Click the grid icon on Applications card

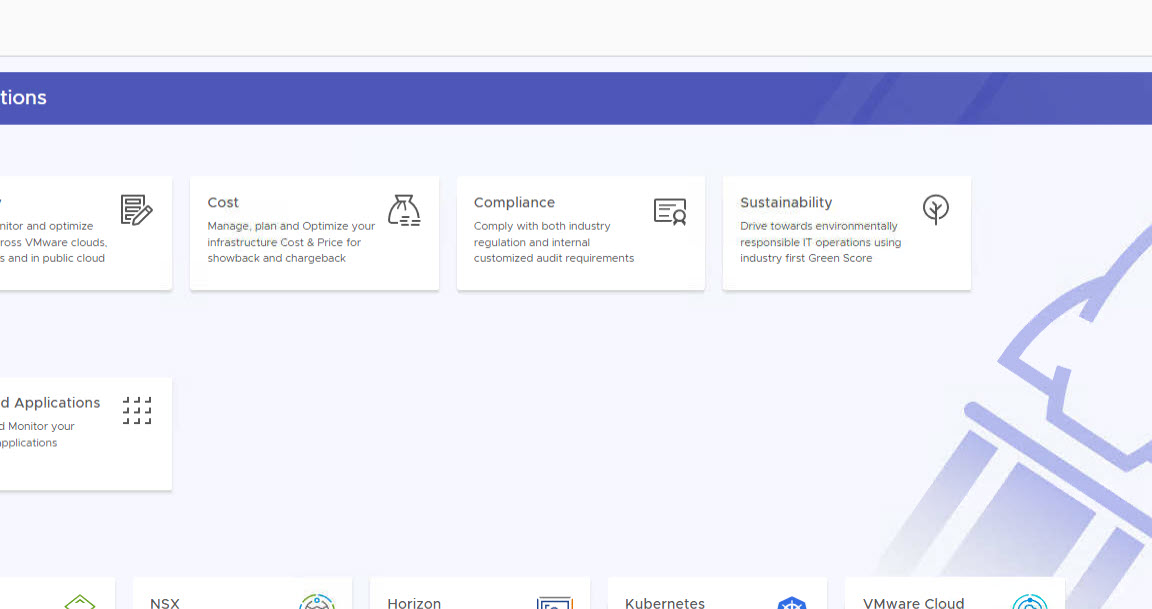coord(137,410)
